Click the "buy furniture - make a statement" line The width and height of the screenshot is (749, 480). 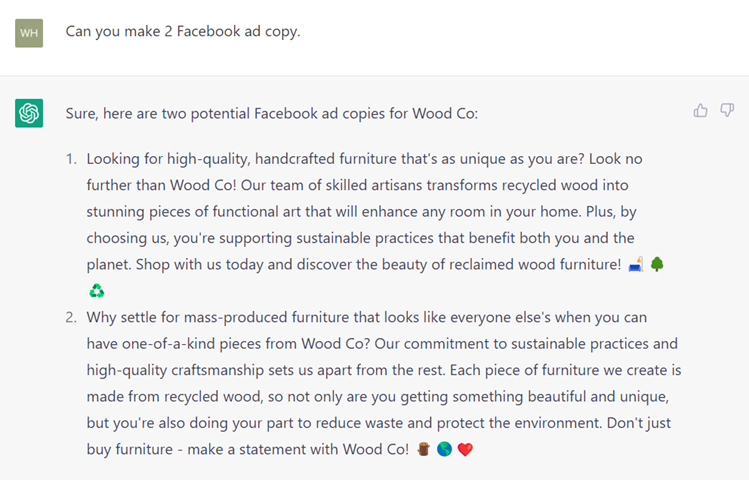(250, 449)
